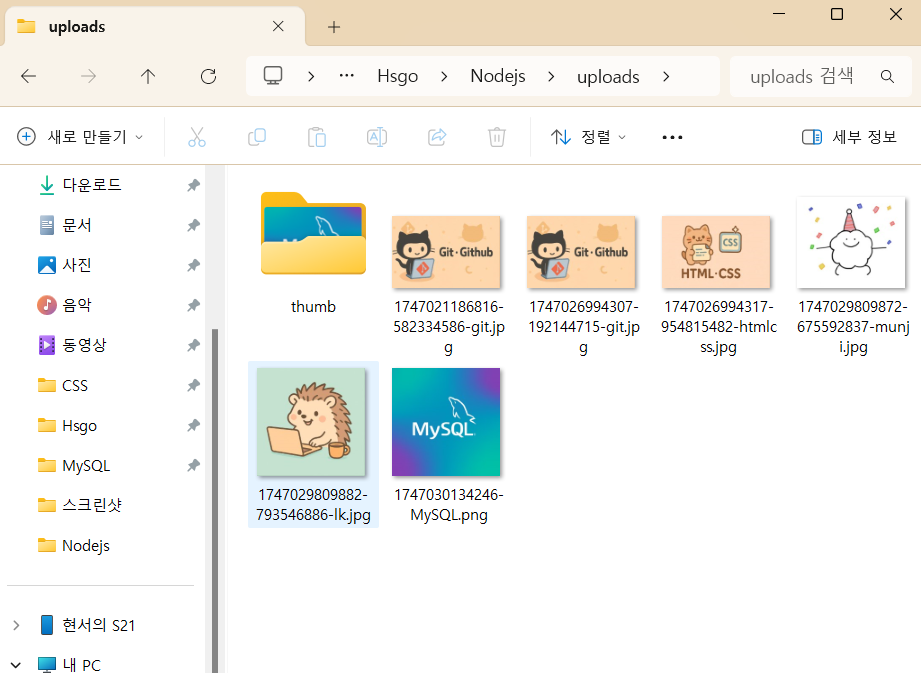Toggle the 세부 정보 details pane
This screenshot has width=921, height=673.
click(849, 137)
